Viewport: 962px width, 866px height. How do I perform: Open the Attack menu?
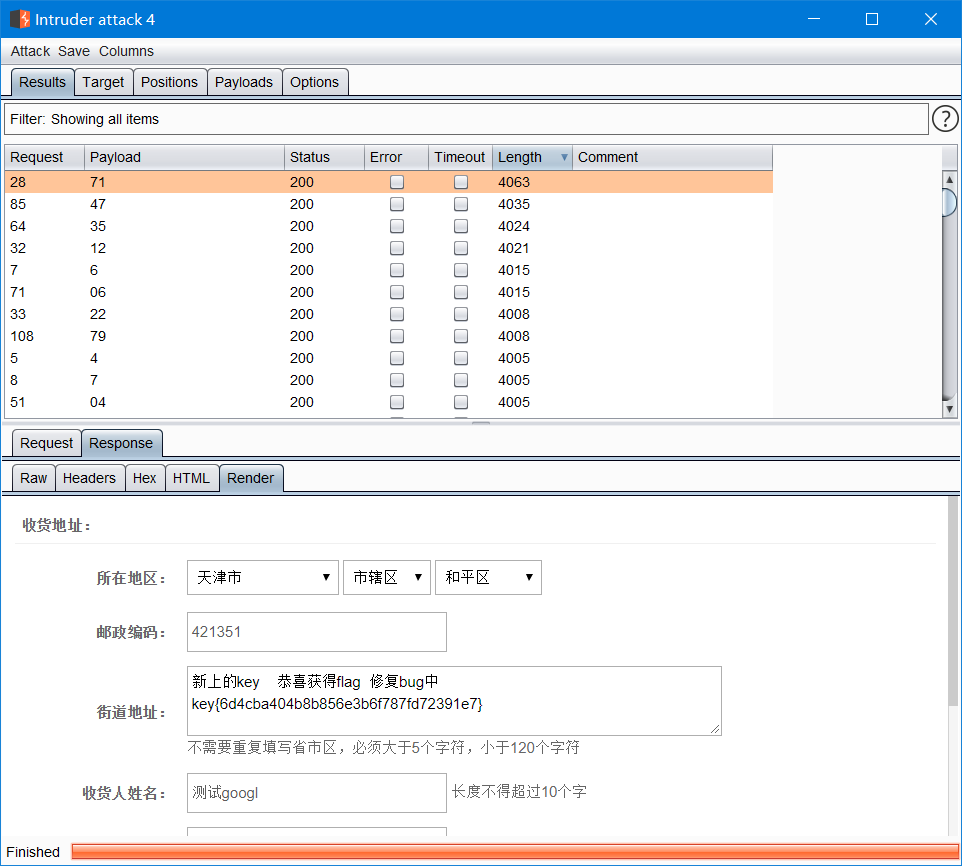(x=30, y=52)
